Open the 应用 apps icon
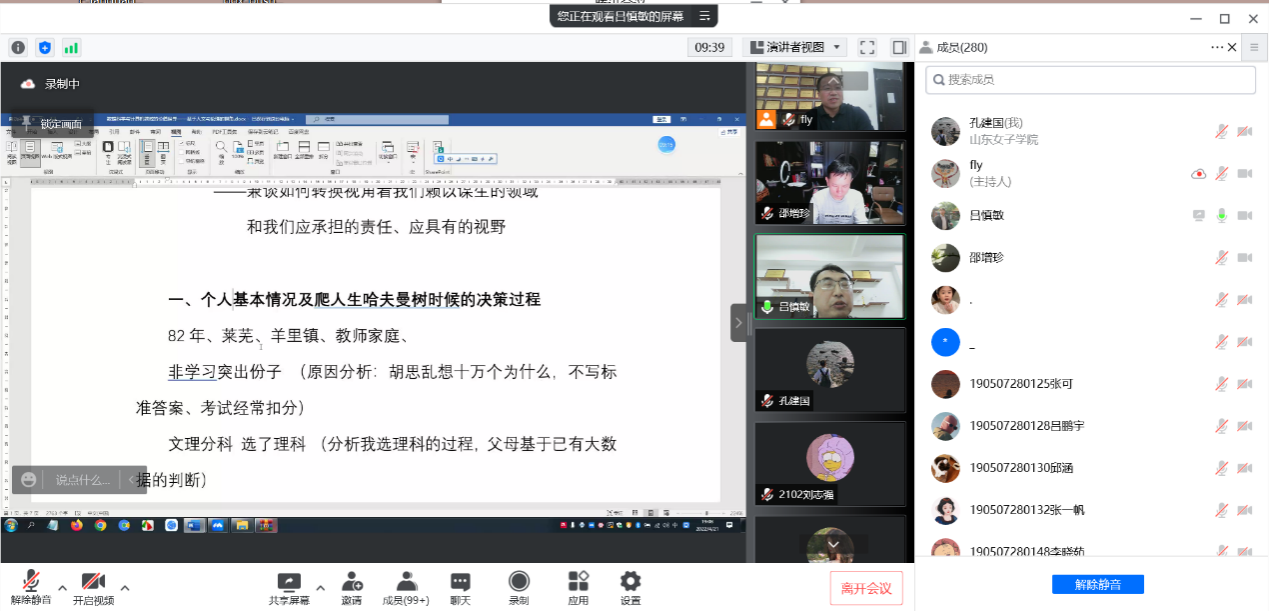This screenshot has height=611, width=1269. point(578,587)
